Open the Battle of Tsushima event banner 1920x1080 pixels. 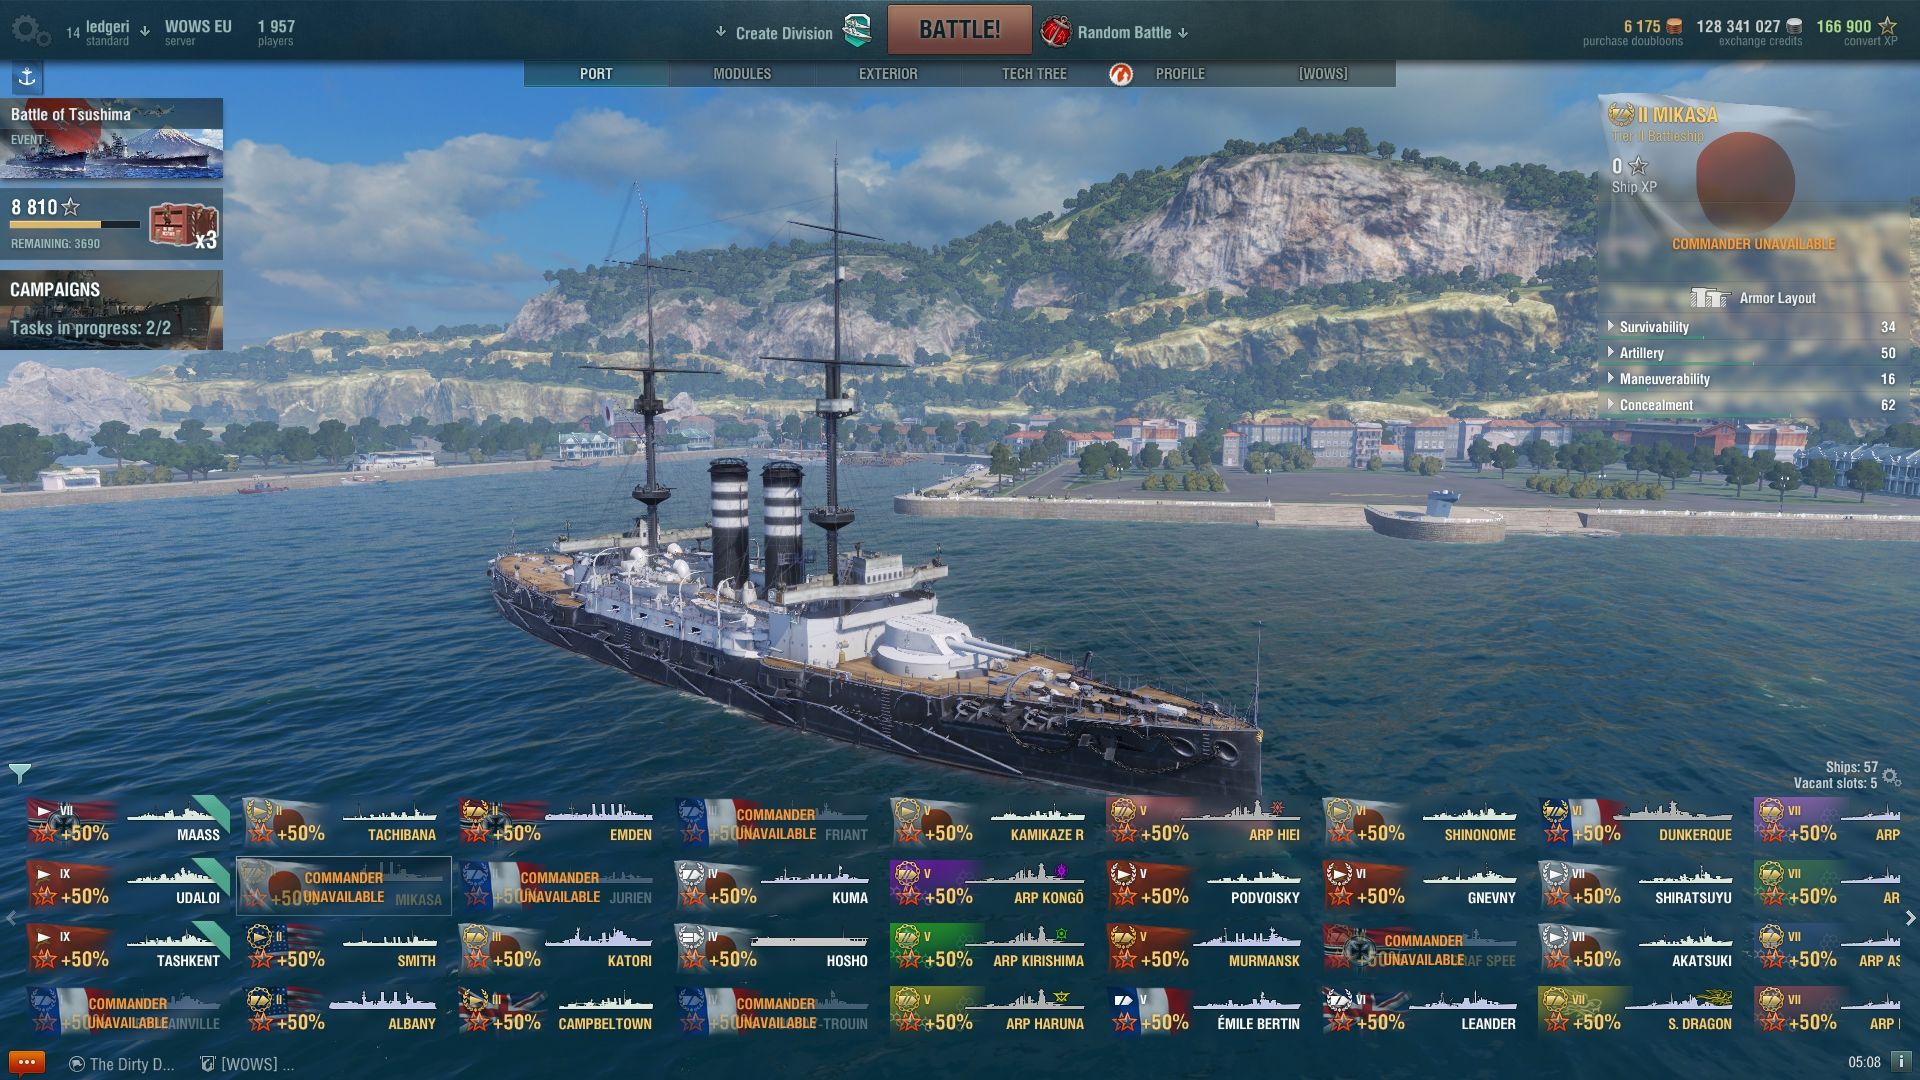[111, 138]
